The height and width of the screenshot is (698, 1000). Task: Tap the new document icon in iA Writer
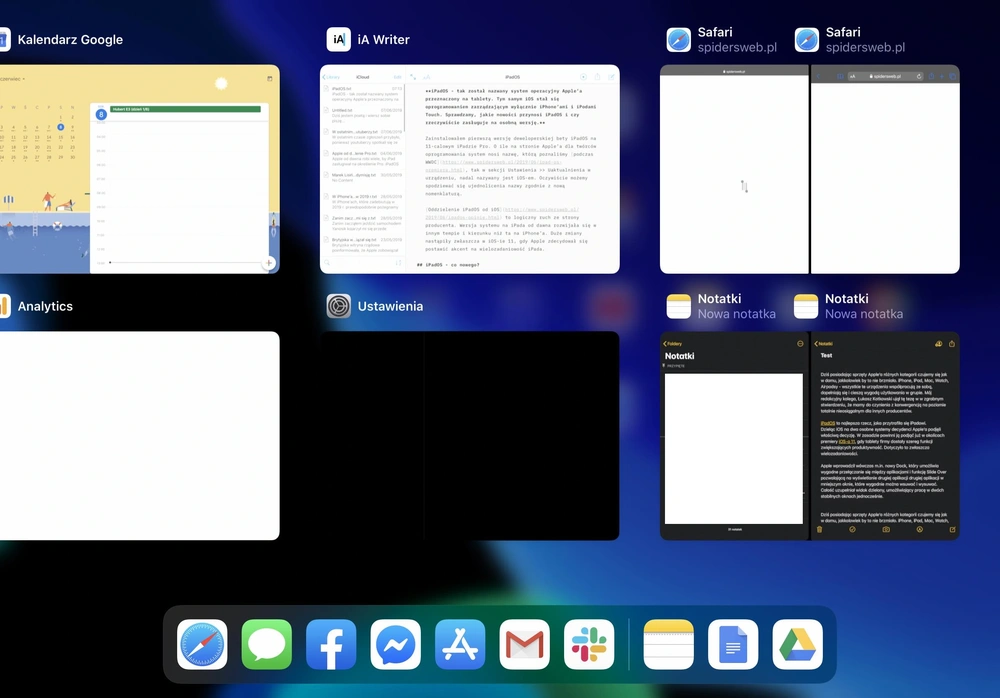(612, 77)
